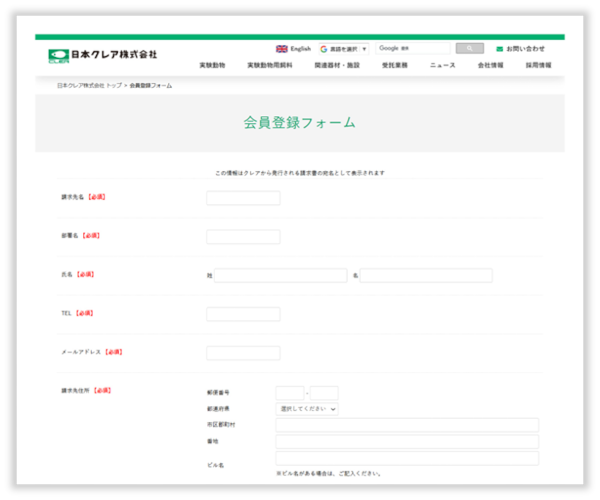Click the 会員登録フォーム page heading
Image resolution: width=600 pixels, height=500 pixels.
pos(300,123)
